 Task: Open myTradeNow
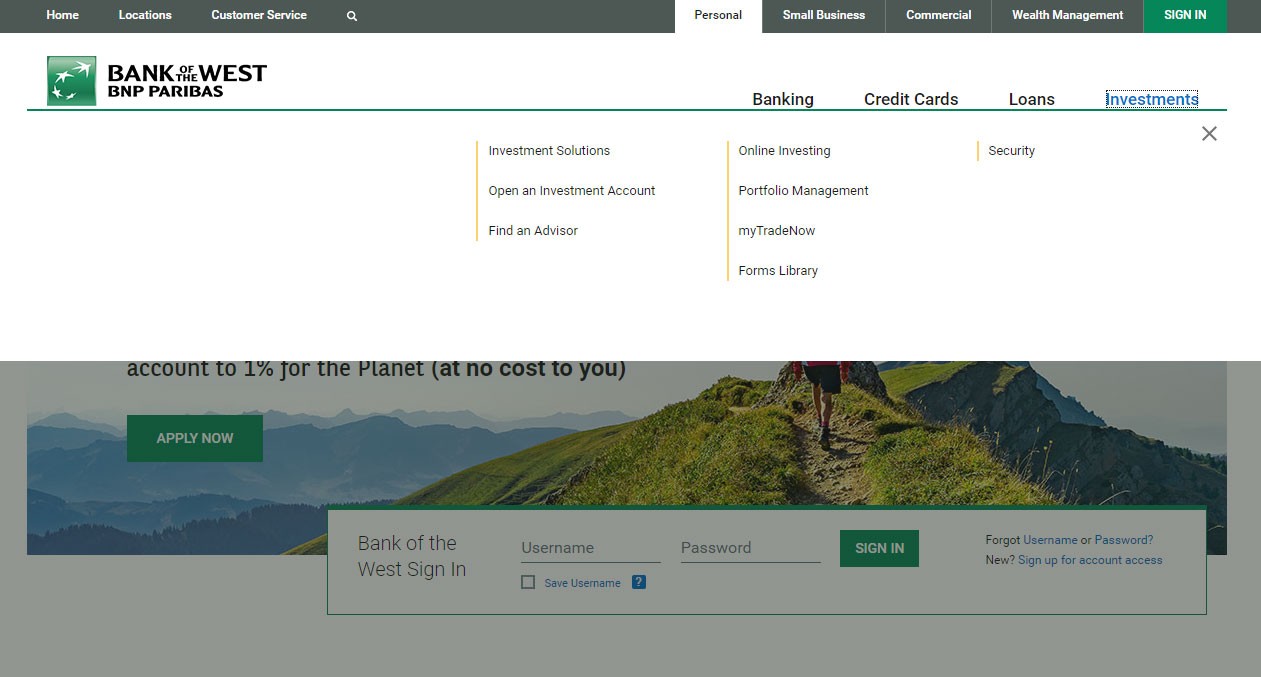tap(777, 231)
